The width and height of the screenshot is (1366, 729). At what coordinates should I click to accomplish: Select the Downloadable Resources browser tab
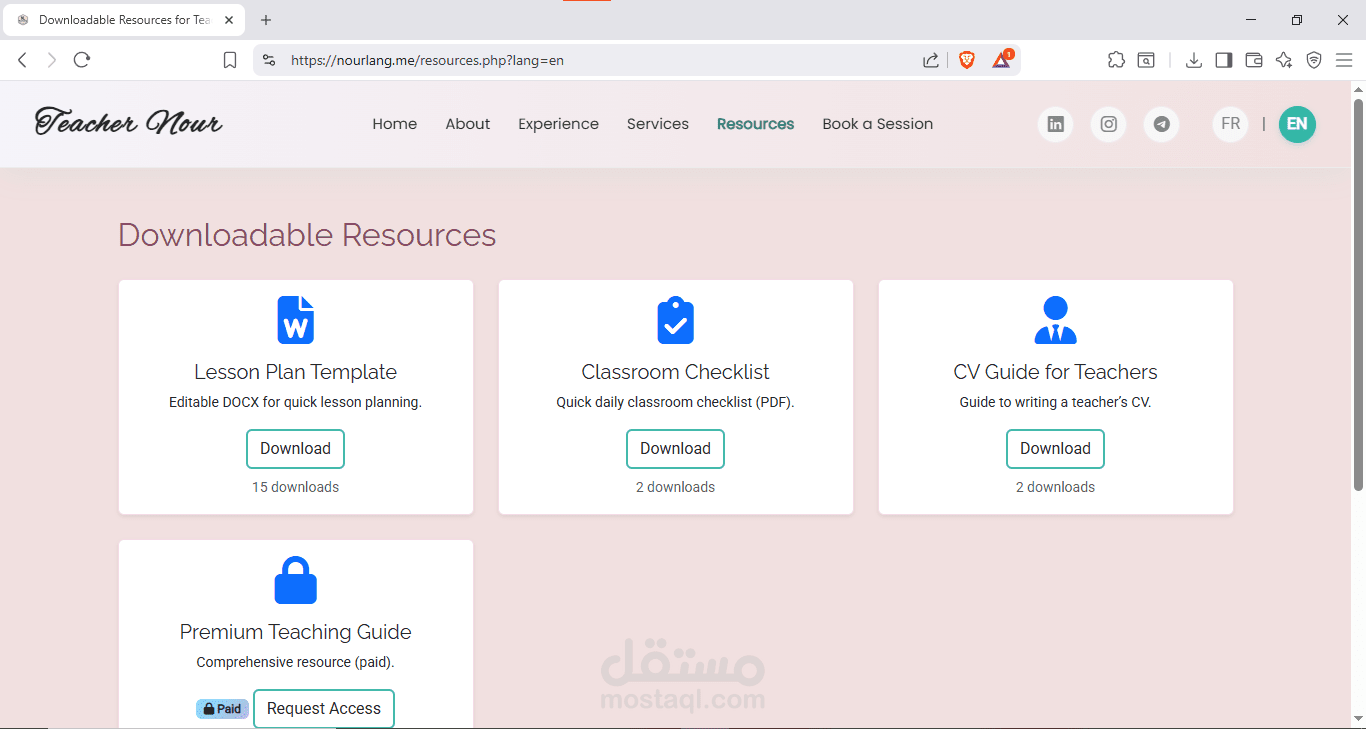[x=123, y=20]
